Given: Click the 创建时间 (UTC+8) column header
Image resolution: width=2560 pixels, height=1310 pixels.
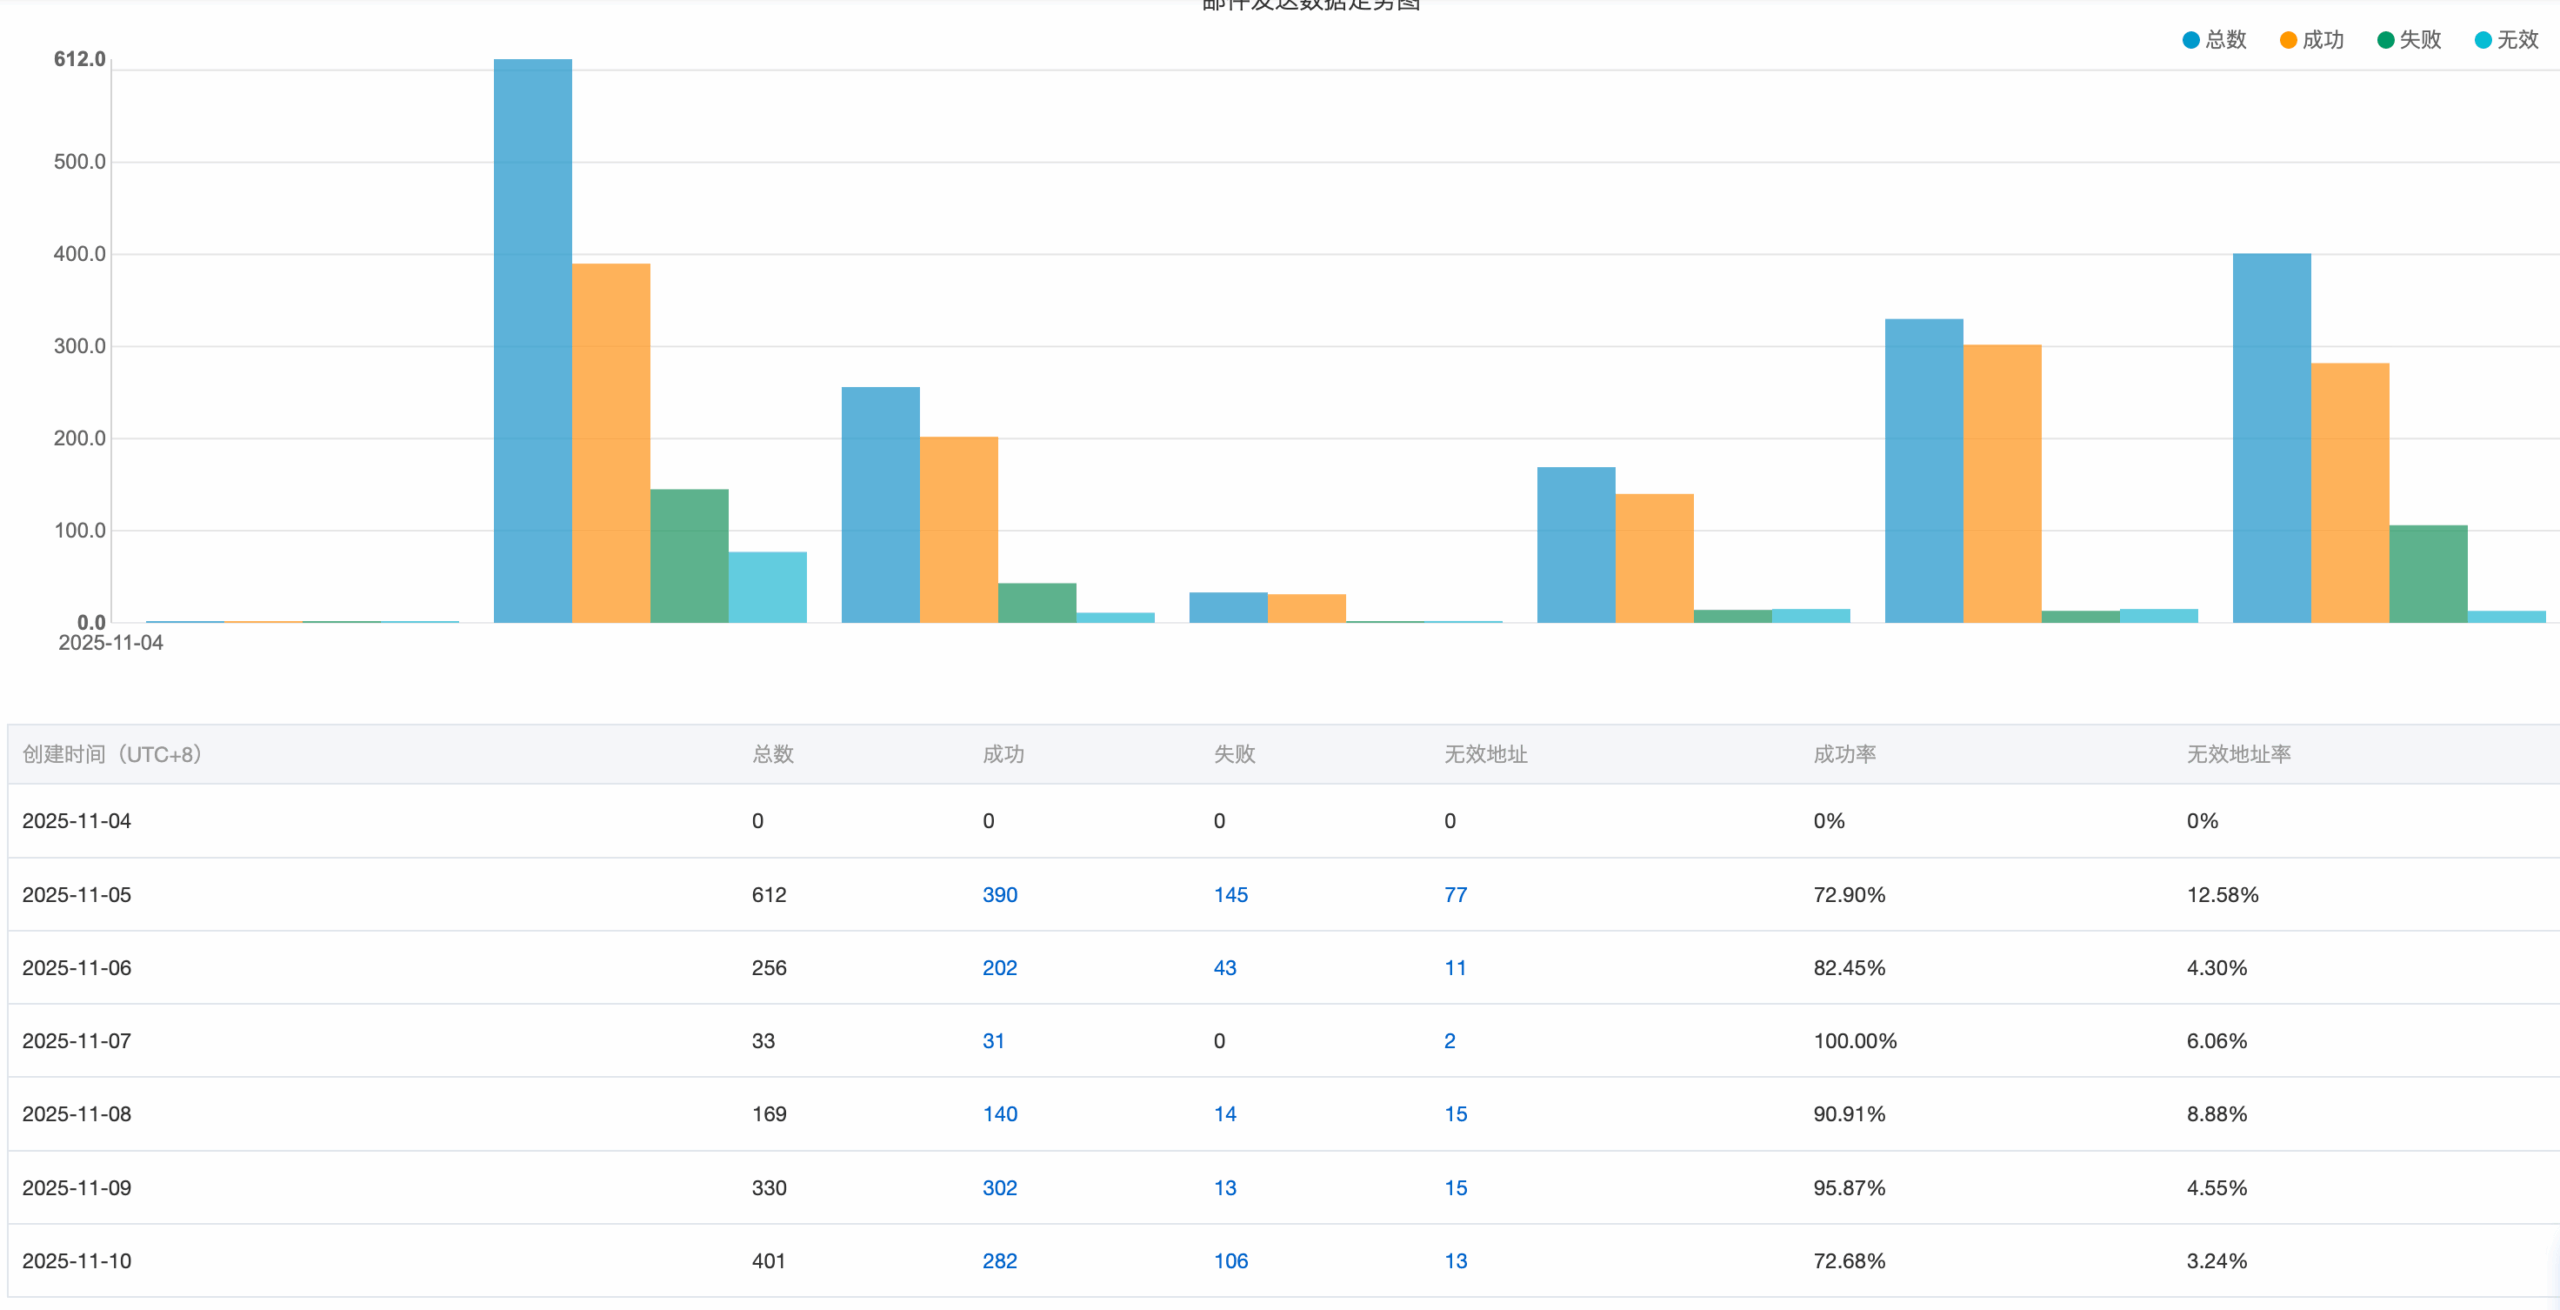Looking at the screenshot, I should click(x=112, y=754).
